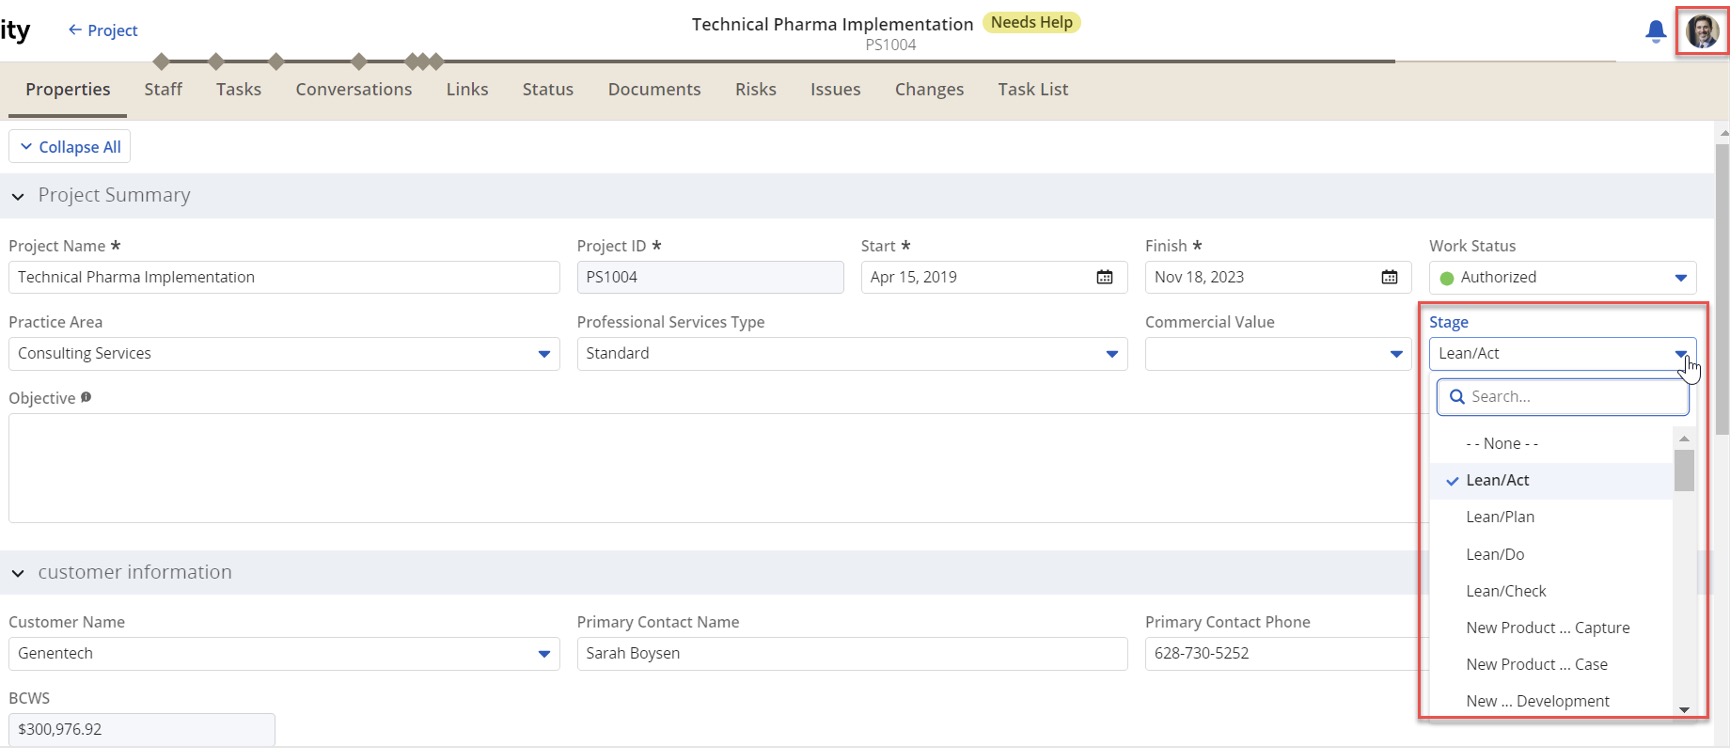Select the Properties tab
Image resolution: width=1736 pixels, height=754 pixels.
(x=68, y=90)
